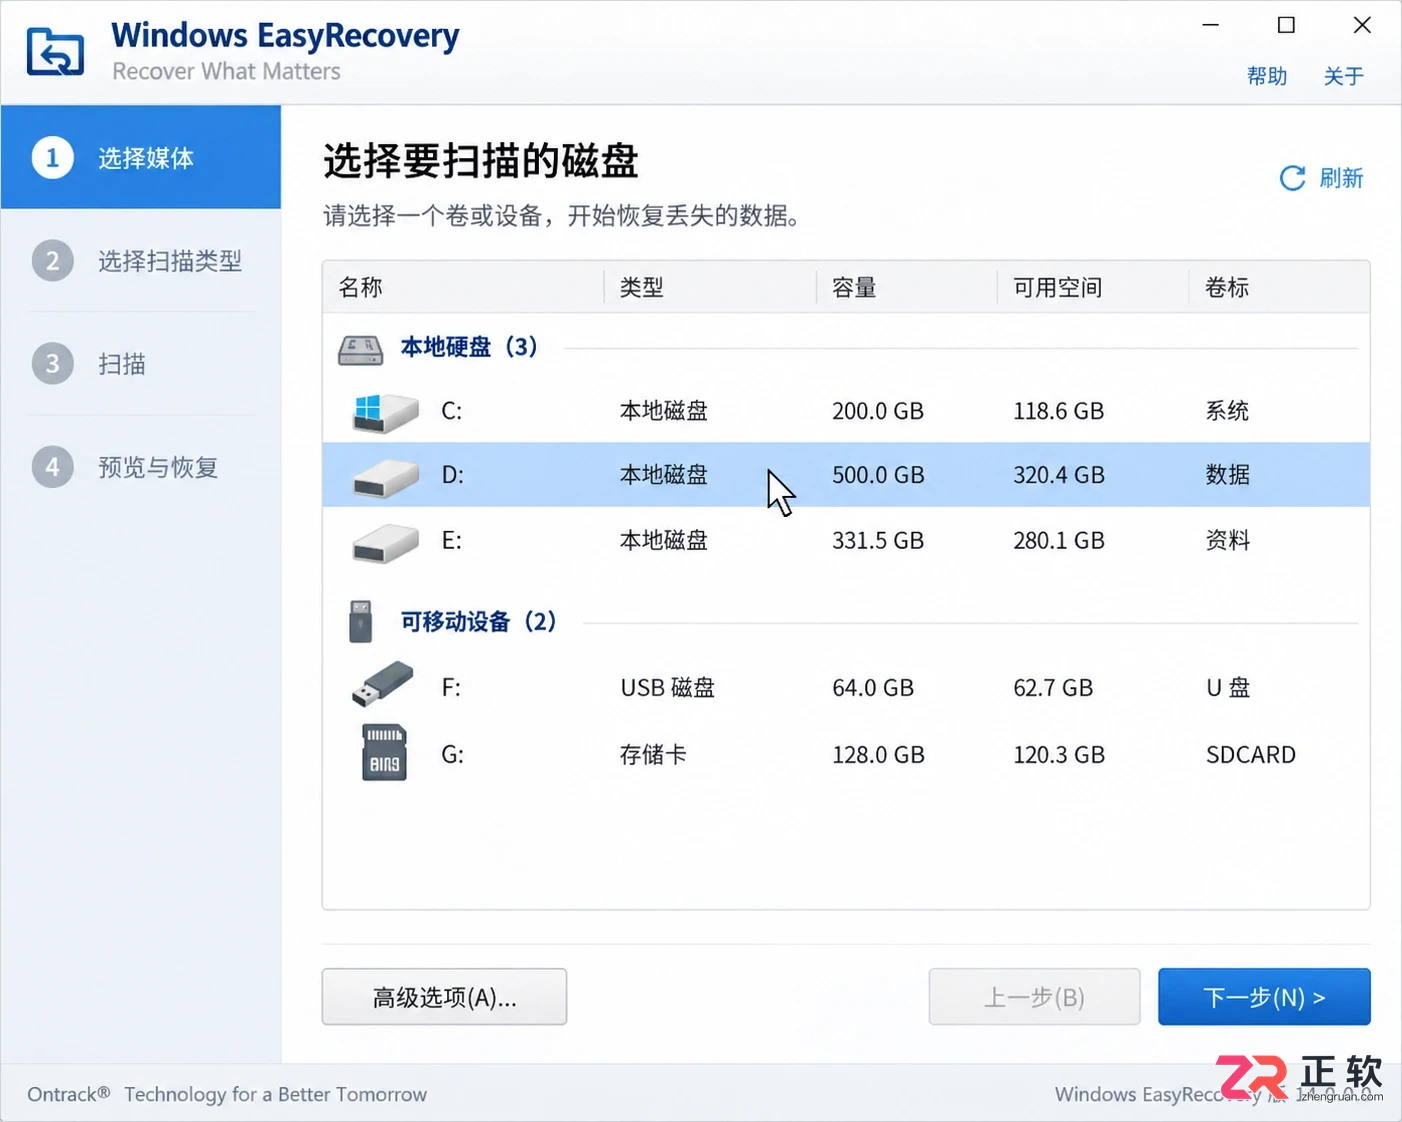Click the SDCARD volume label
Viewport: 1402px width, 1122px height.
pyautogui.click(x=1251, y=755)
